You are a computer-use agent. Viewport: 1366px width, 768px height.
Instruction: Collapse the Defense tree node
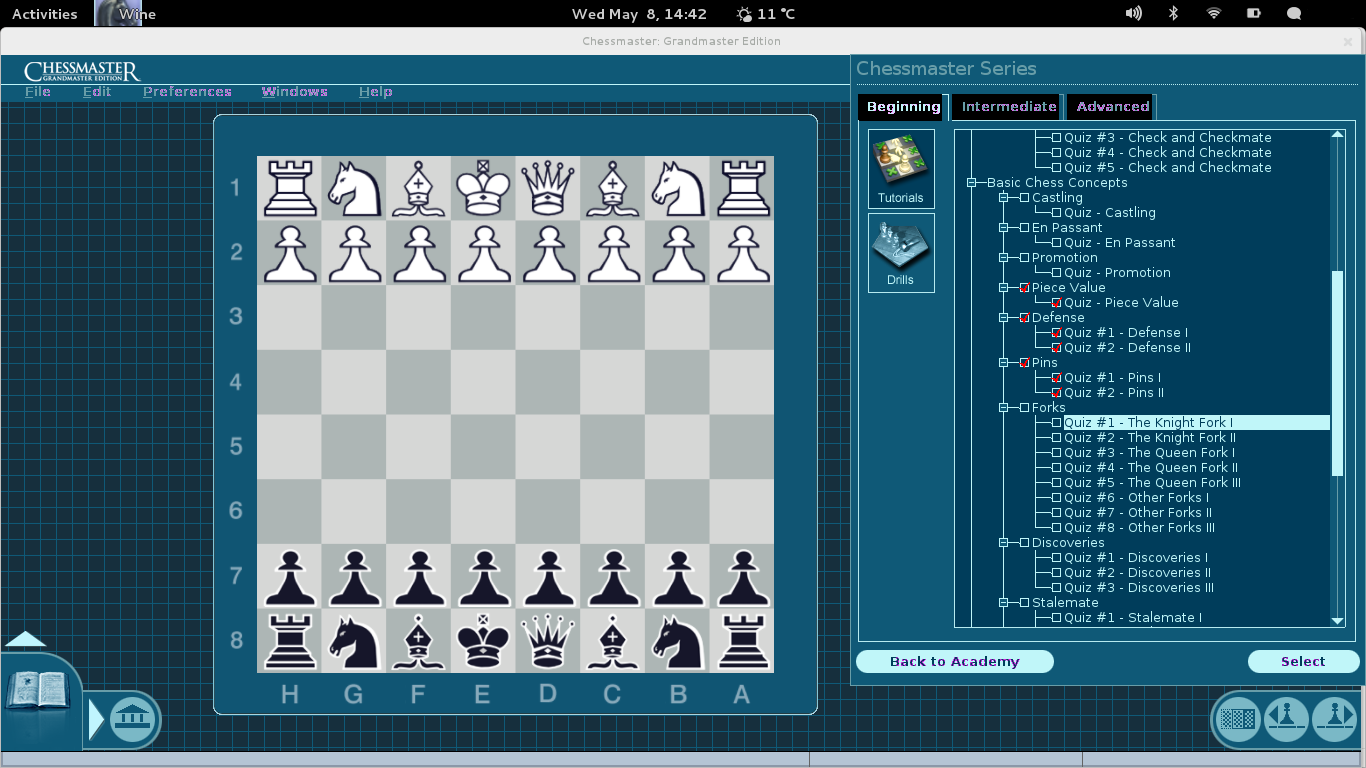pyautogui.click(x=1004, y=318)
